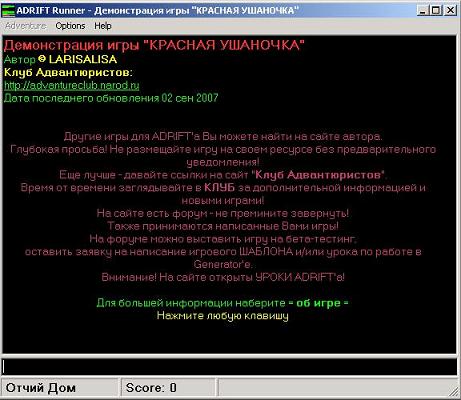Click the bold КЛУБ word in text
This screenshot has width=461, height=400.
[x=219, y=187]
